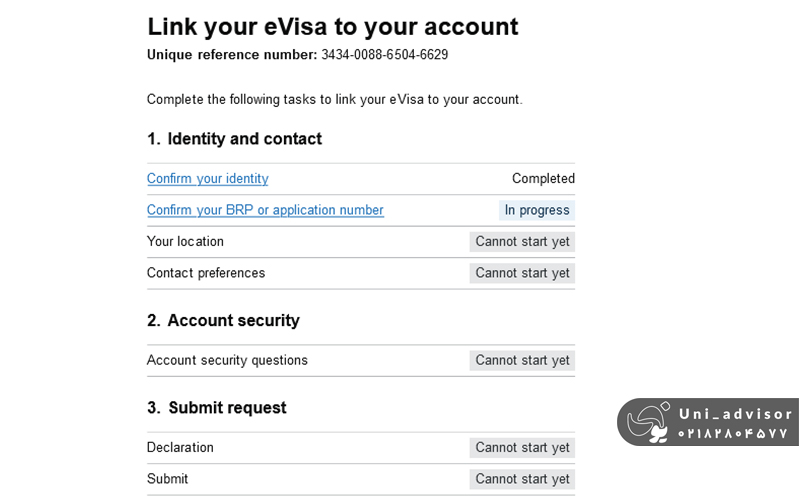The height and width of the screenshot is (500, 800).
Task: Click the Link your eVisa page heading
Action: (x=332, y=26)
